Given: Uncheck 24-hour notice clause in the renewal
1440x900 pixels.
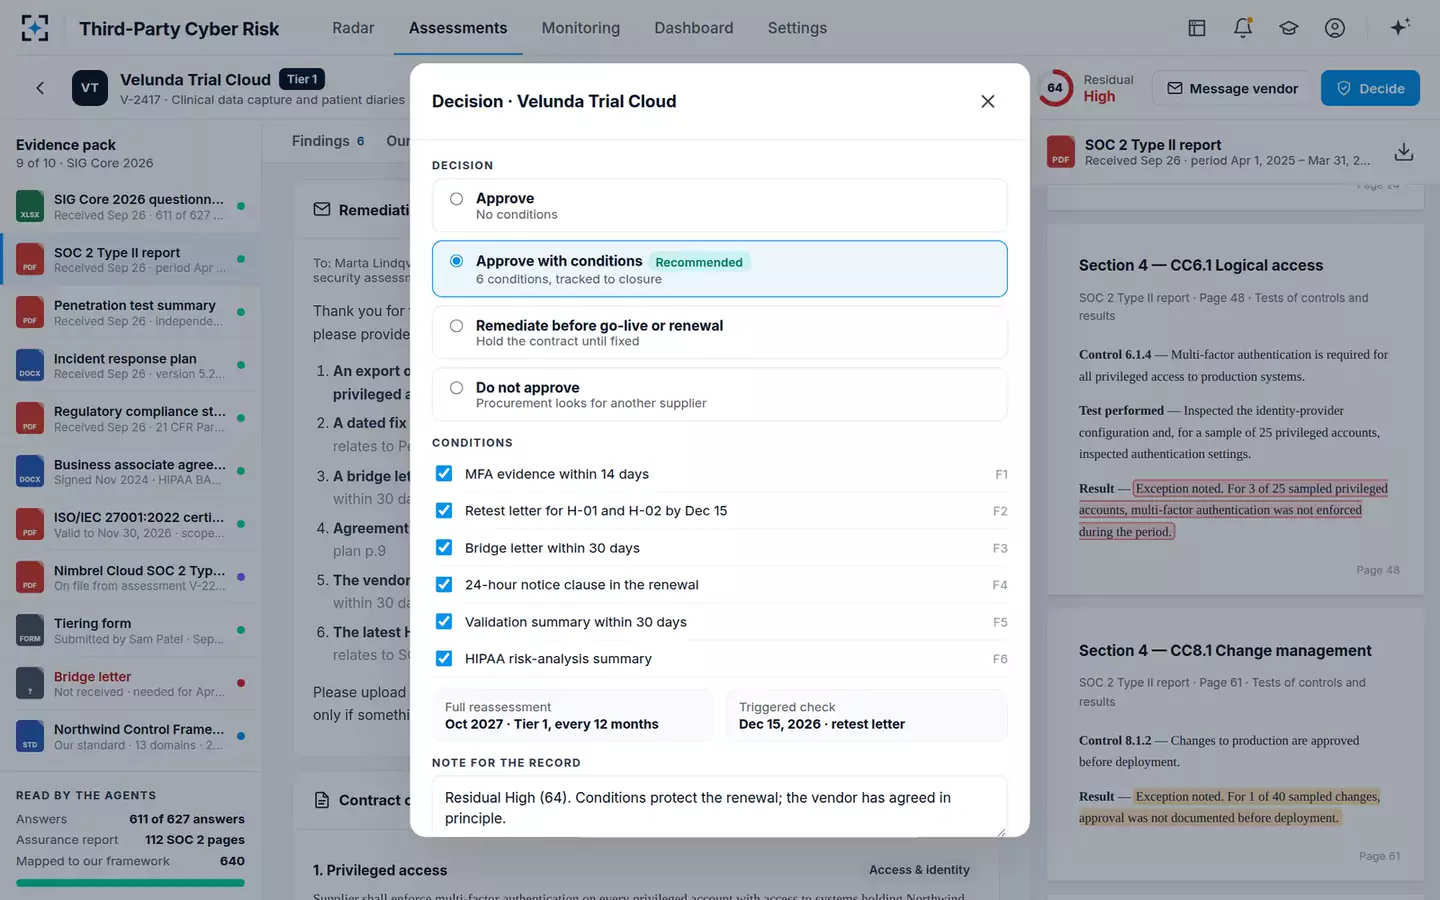Looking at the screenshot, I should (x=444, y=585).
